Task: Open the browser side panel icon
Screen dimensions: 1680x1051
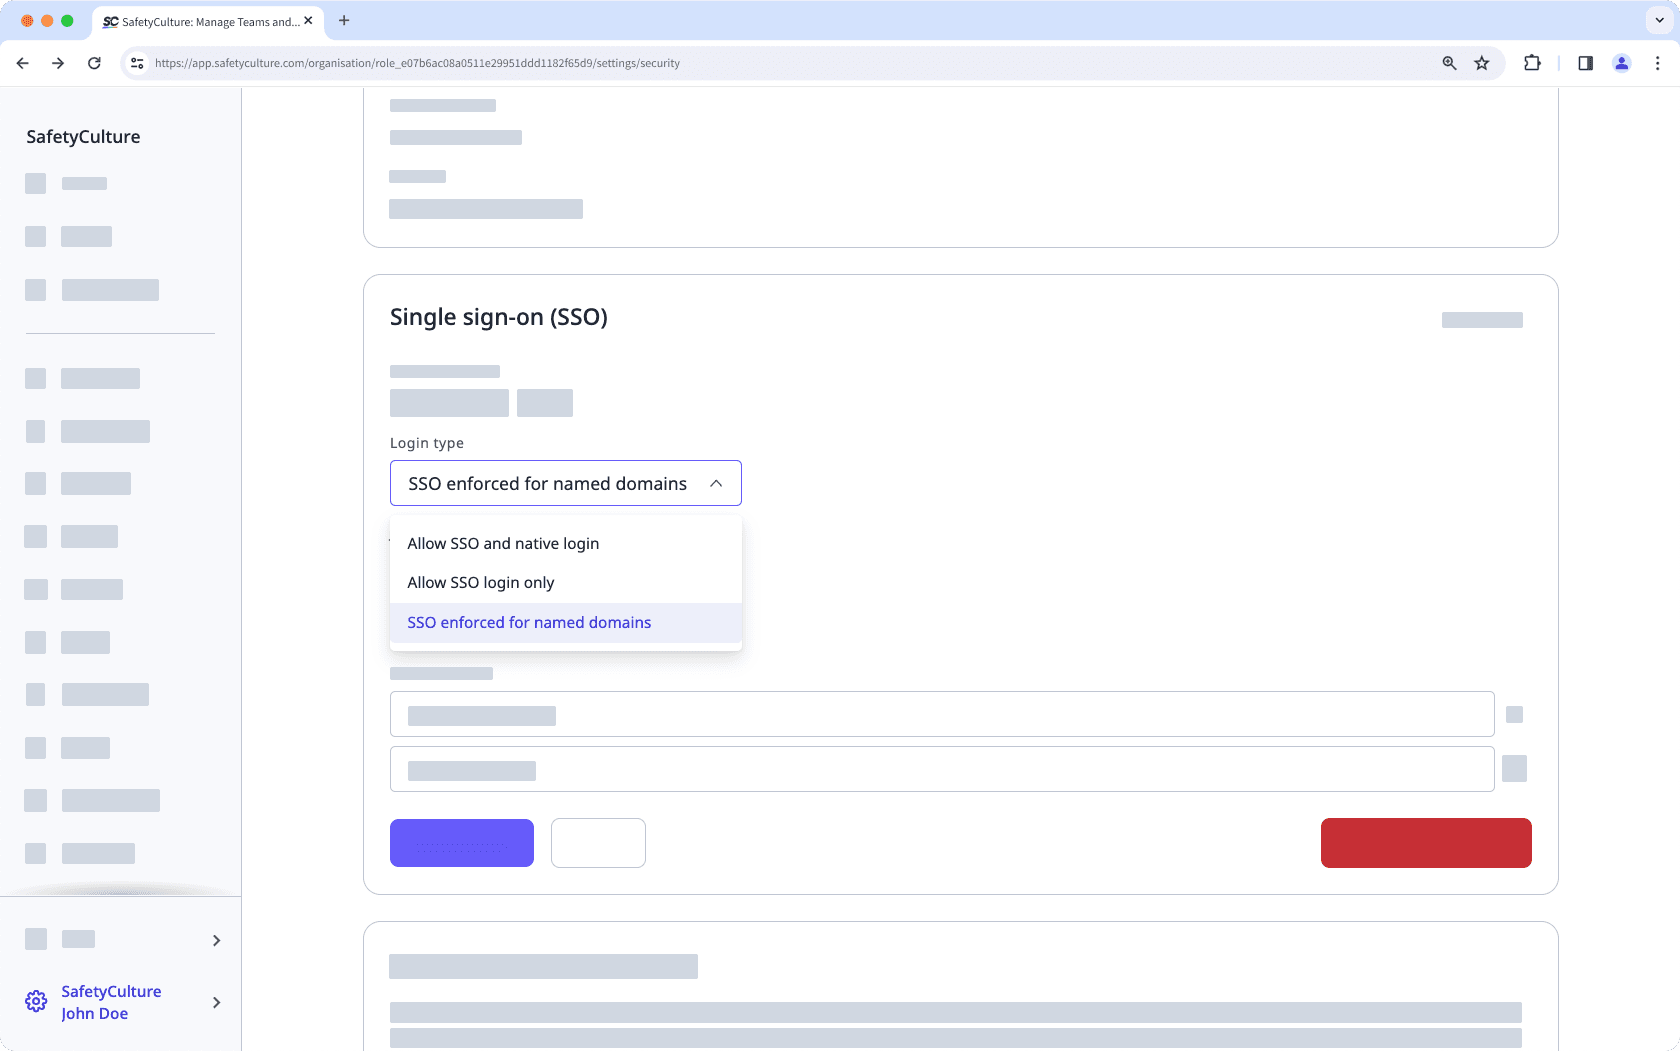Action: click(x=1585, y=62)
